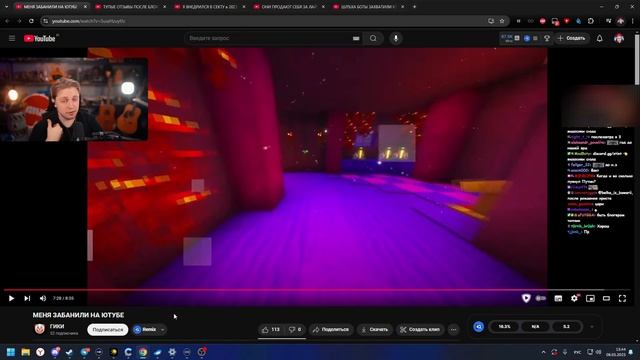Click the blue vidIQ icon below the video
Viewport: 640px width, 360px height.
479,327
